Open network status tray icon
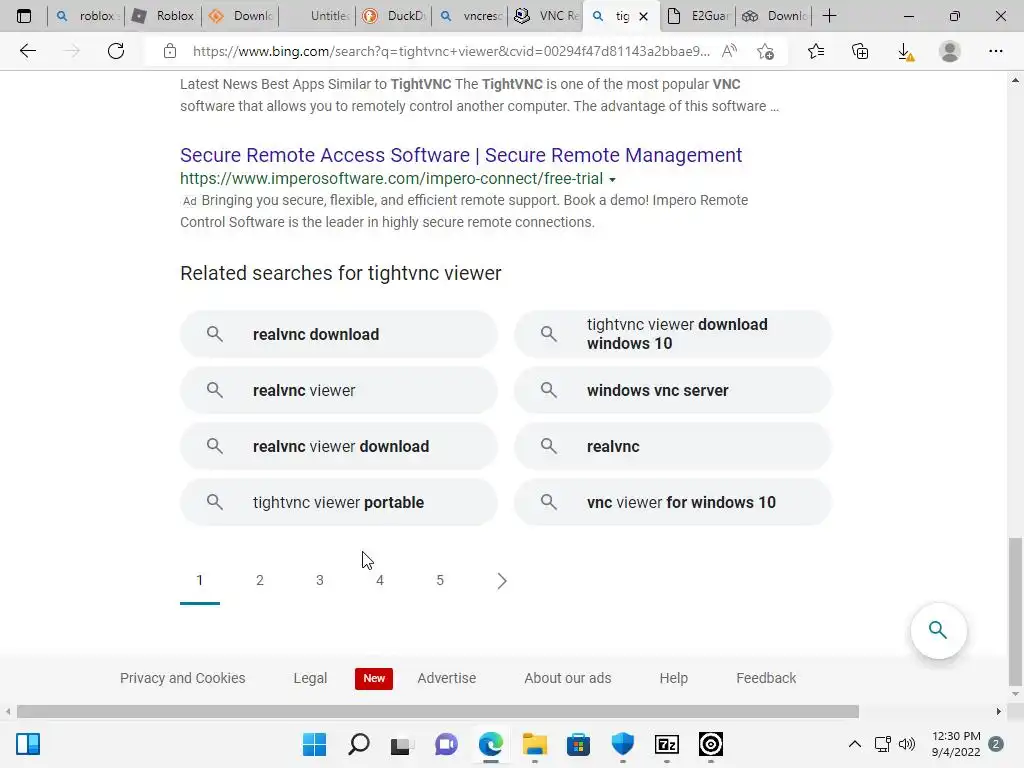Image resolution: width=1024 pixels, height=768 pixels. point(883,744)
